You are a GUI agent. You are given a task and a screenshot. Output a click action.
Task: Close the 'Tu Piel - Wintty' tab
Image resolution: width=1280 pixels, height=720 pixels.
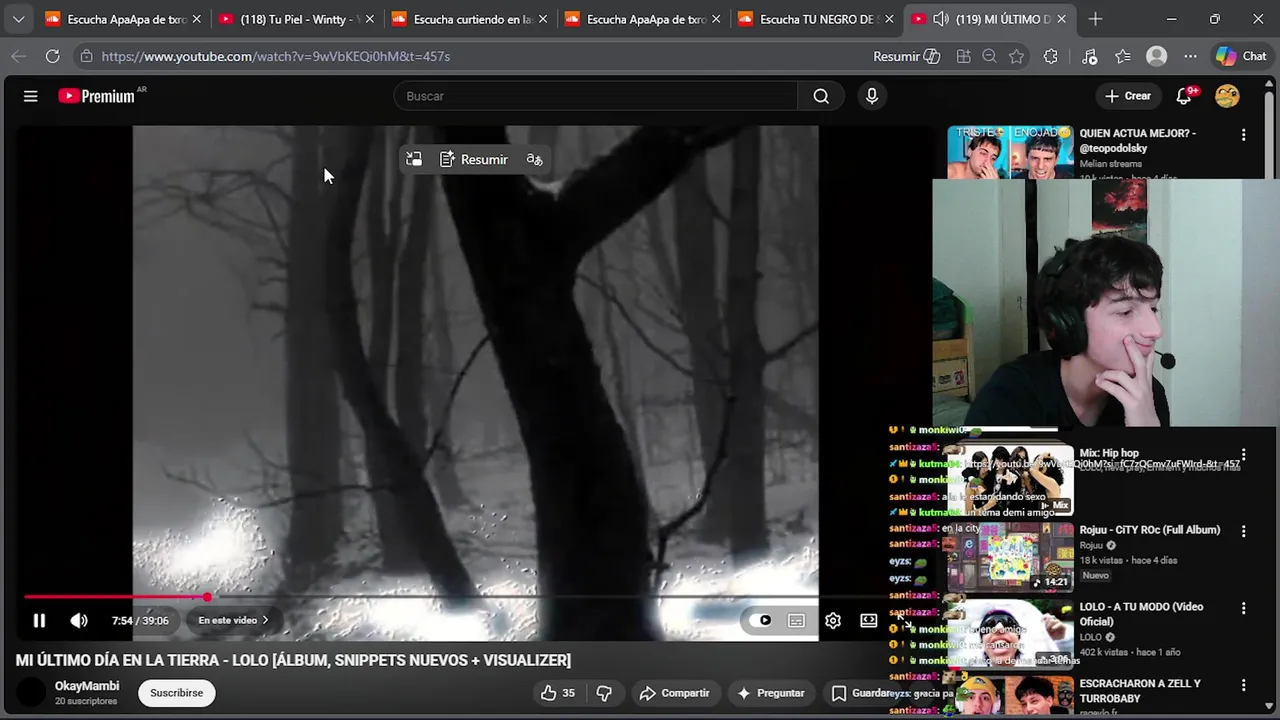tap(369, 19)
